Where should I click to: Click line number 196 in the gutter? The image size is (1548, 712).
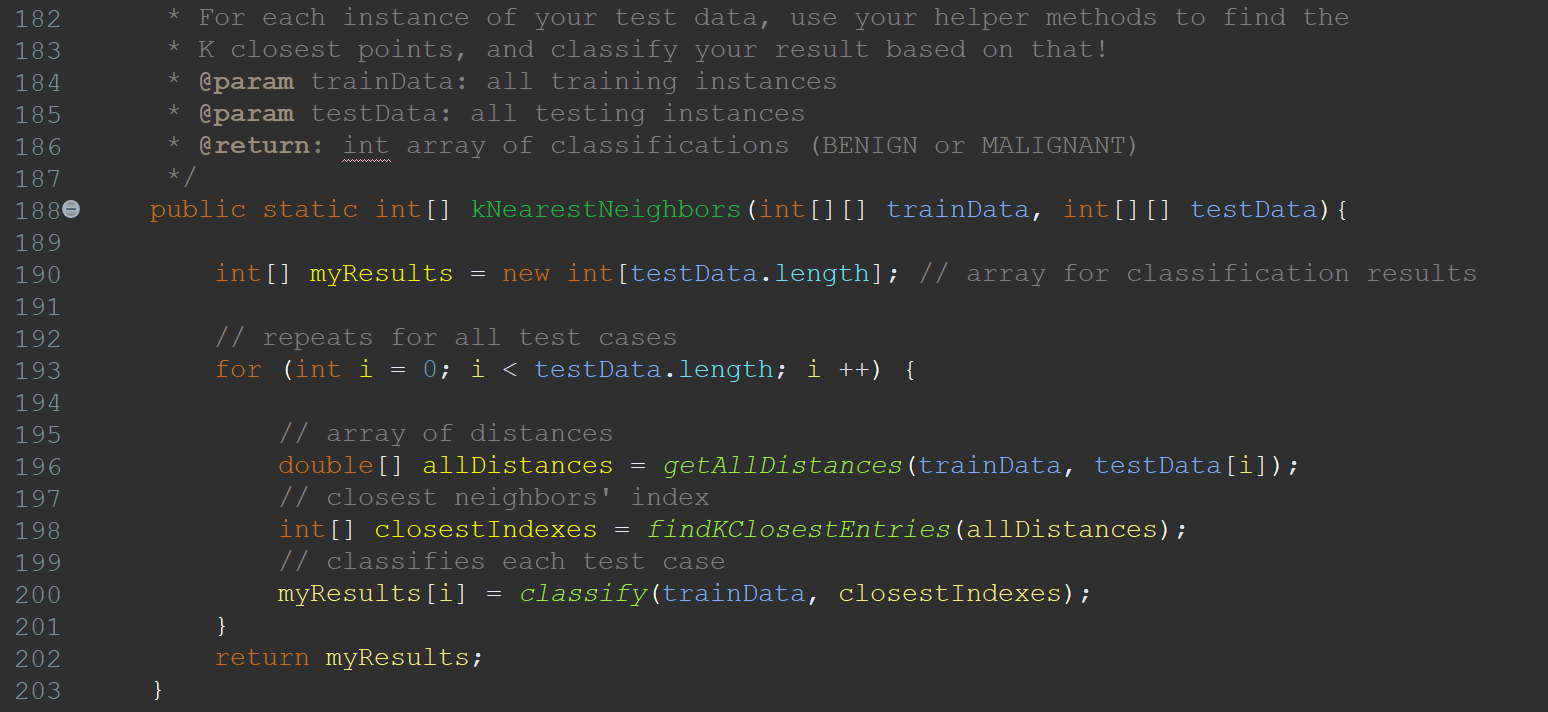(x=38, y=466)
